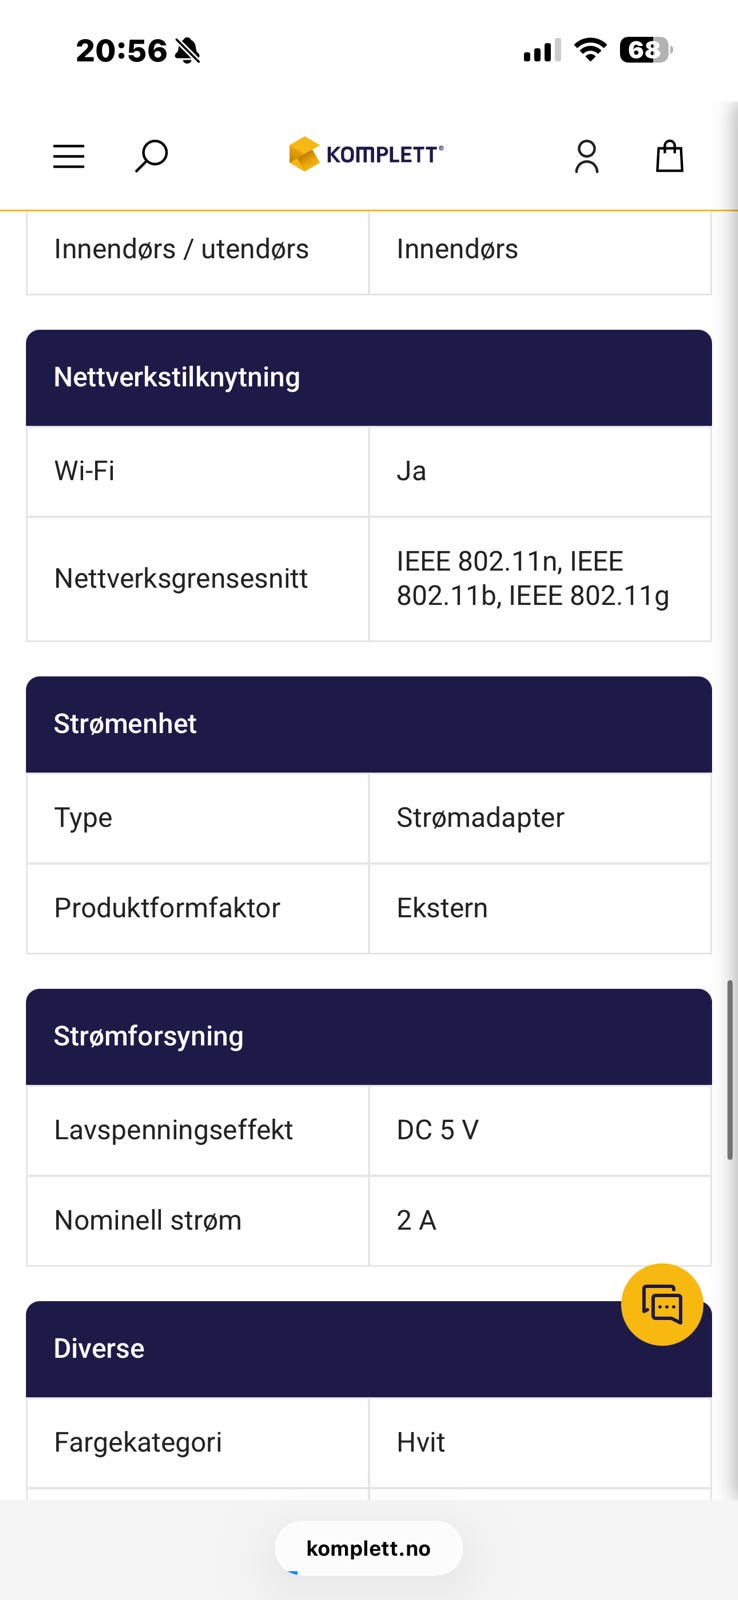Open the hamburger navigation menu
The image size is (738, 1600).
(69, 156)
